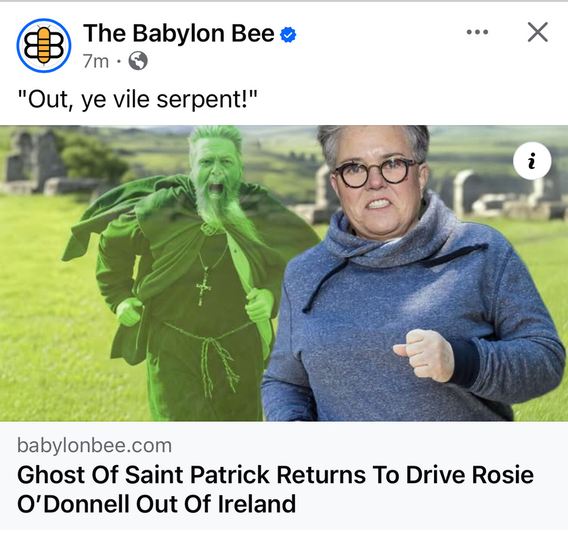Click the globe public audience icon

[x=138, y=60]
